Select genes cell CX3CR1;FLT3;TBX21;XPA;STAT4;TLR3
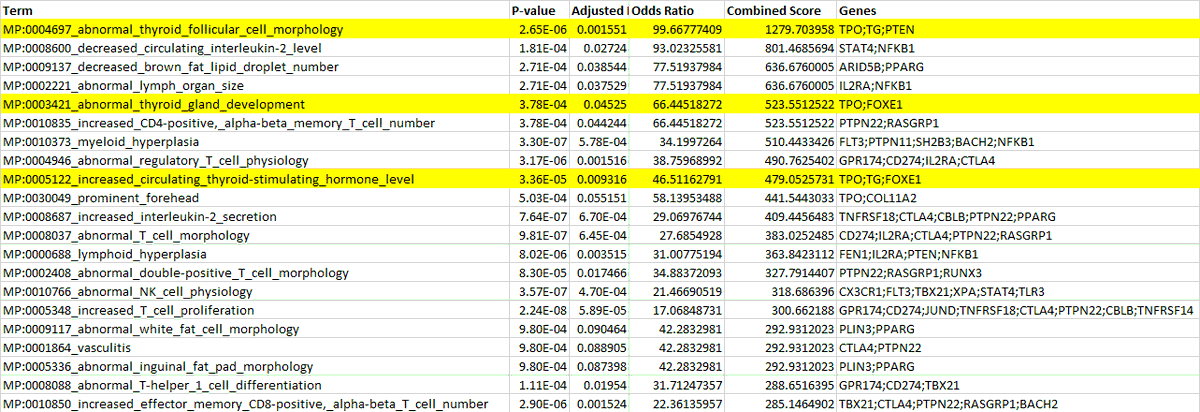This screenshot has height=412, width=1200. pos(1017,291)
